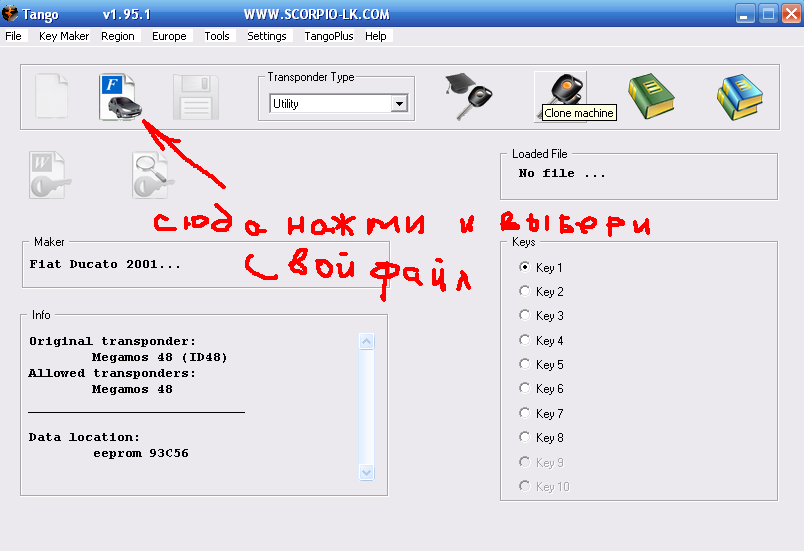Viewport: 804px width, 551px height.
Task: Select the Key 4 radio button
Action: click(524, 340)
